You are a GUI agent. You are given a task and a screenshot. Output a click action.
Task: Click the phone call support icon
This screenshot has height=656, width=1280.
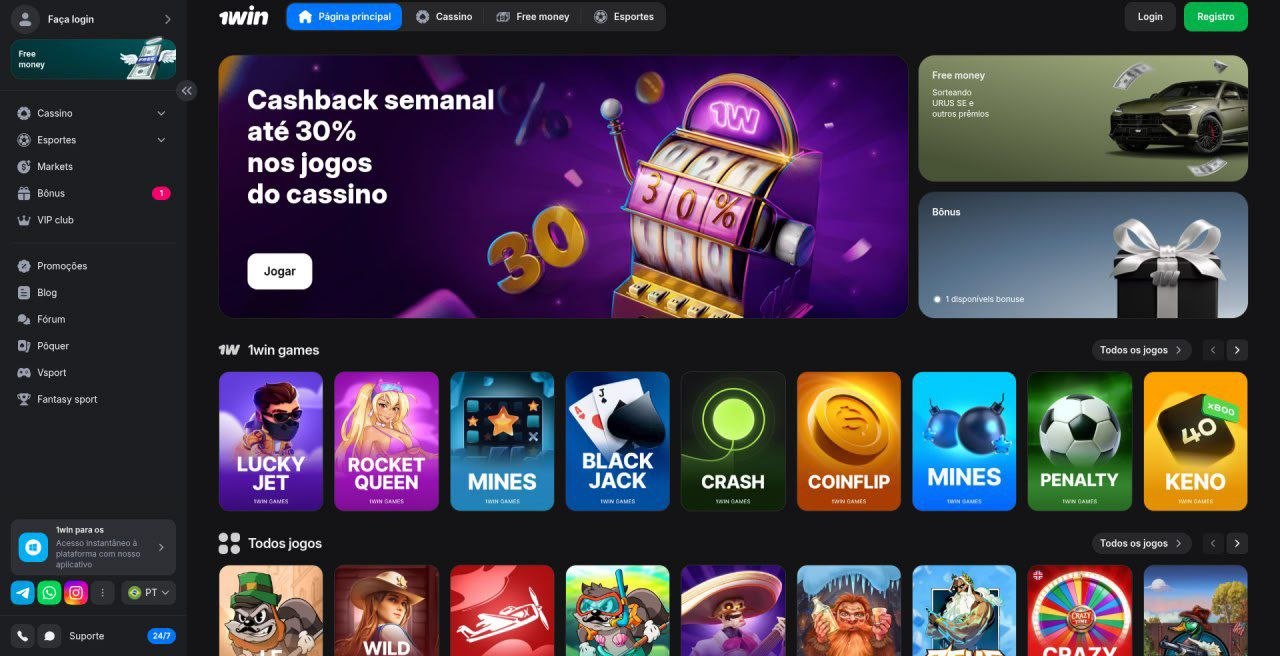[23, 636]
